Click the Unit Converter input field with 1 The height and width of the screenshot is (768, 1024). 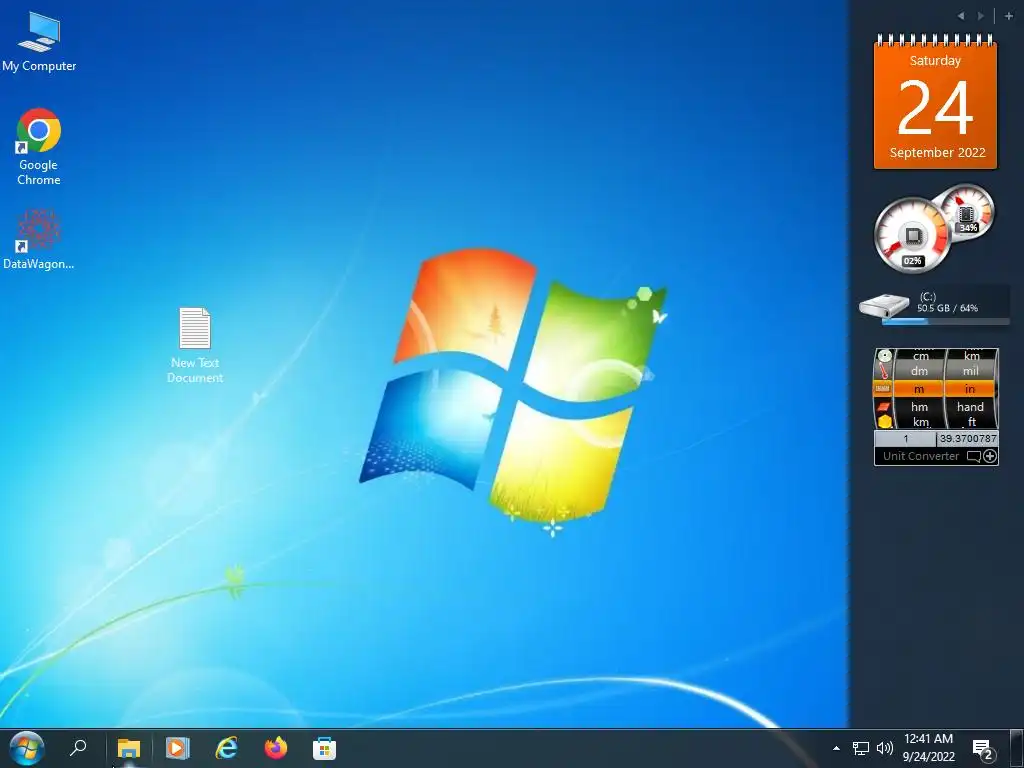click(x=905, y=438)
